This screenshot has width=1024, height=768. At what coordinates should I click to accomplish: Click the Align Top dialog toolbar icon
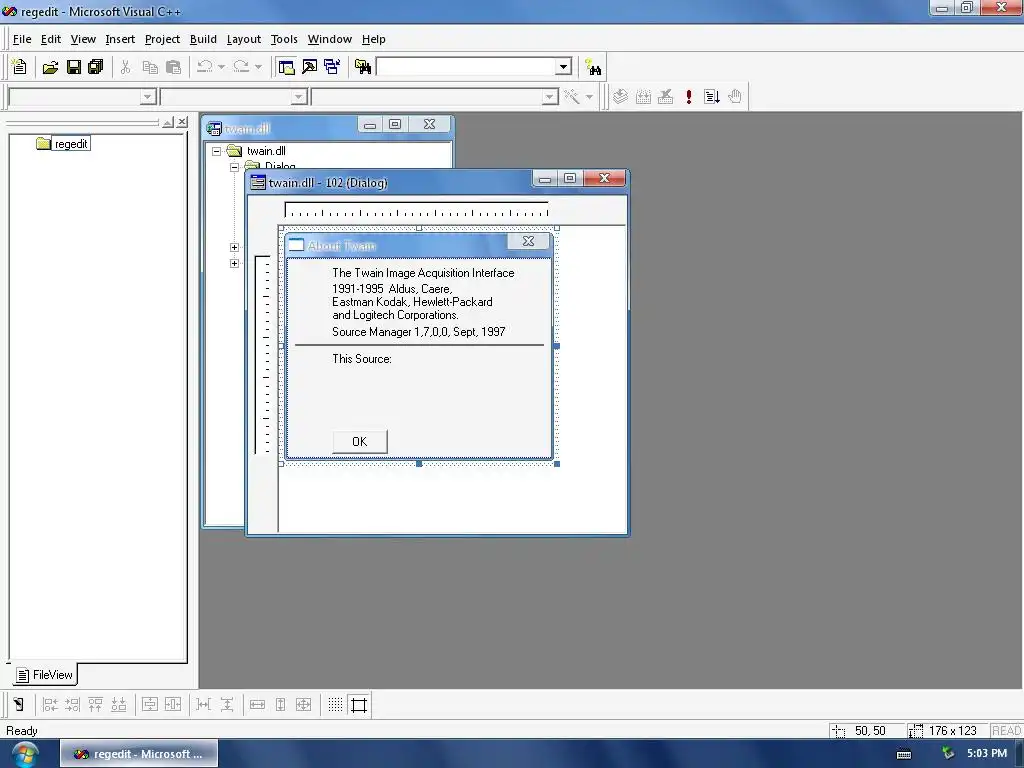tap(95, 705)
